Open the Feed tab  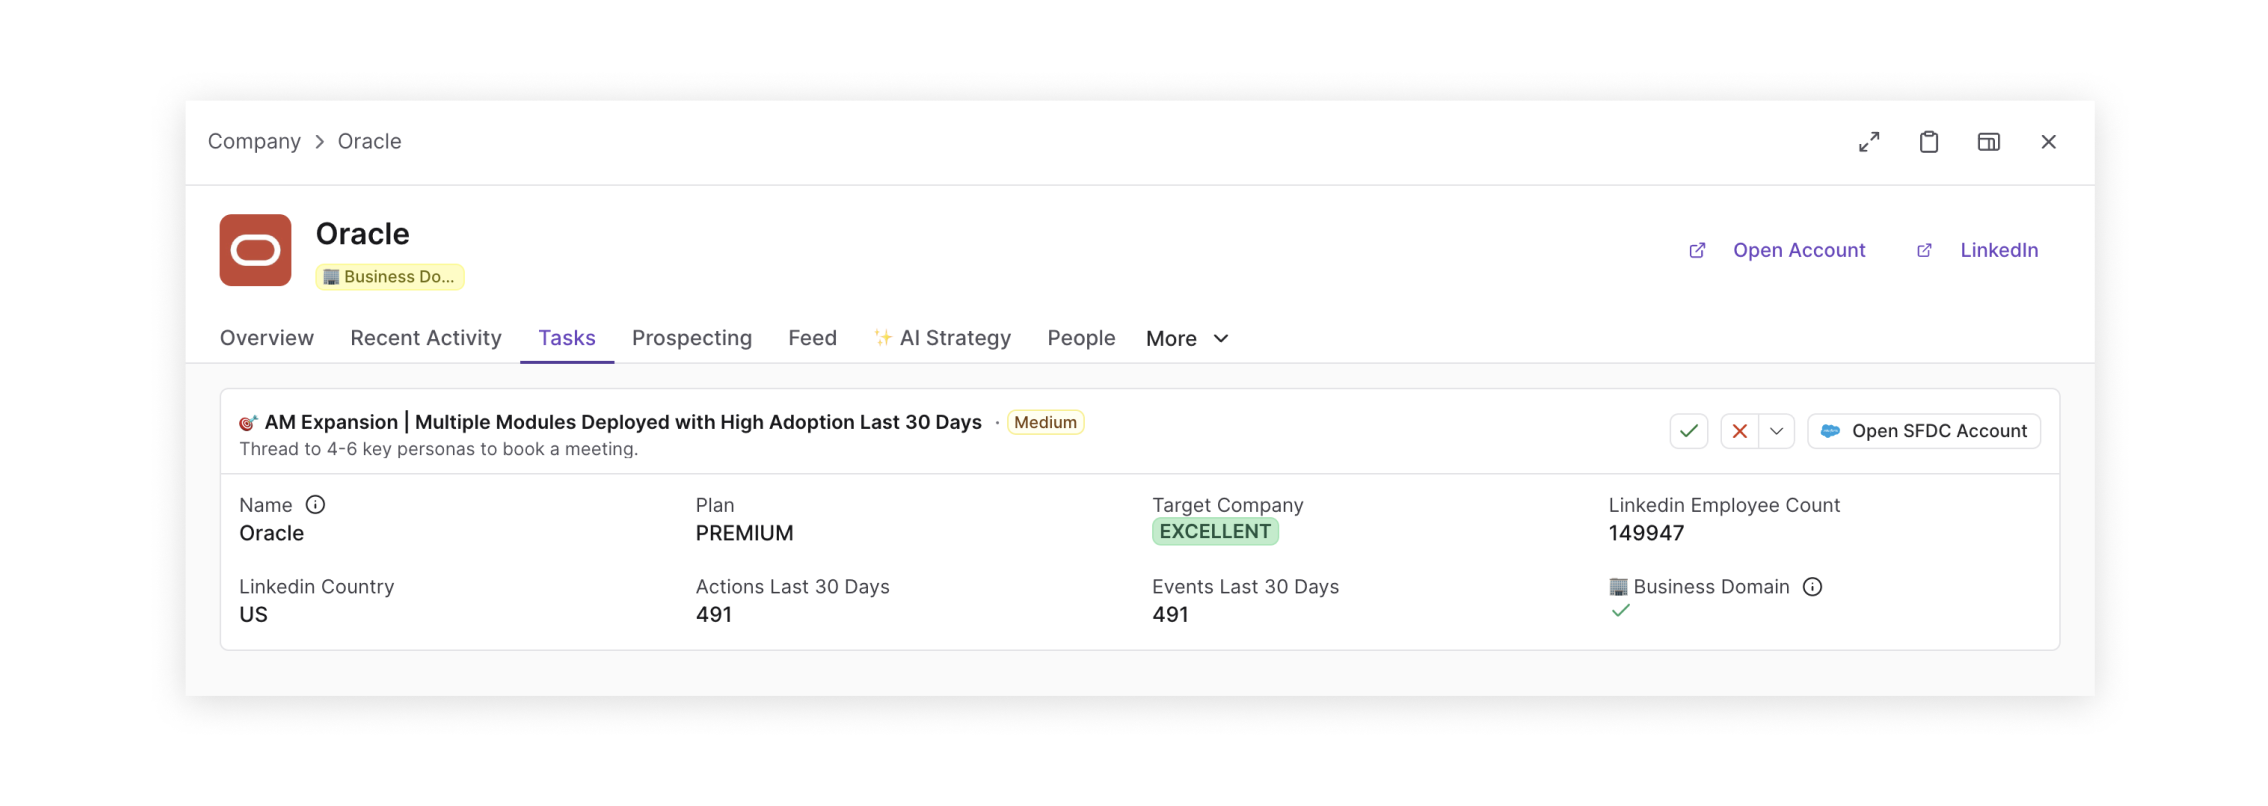pyautogui.click(x=812, y=338)
